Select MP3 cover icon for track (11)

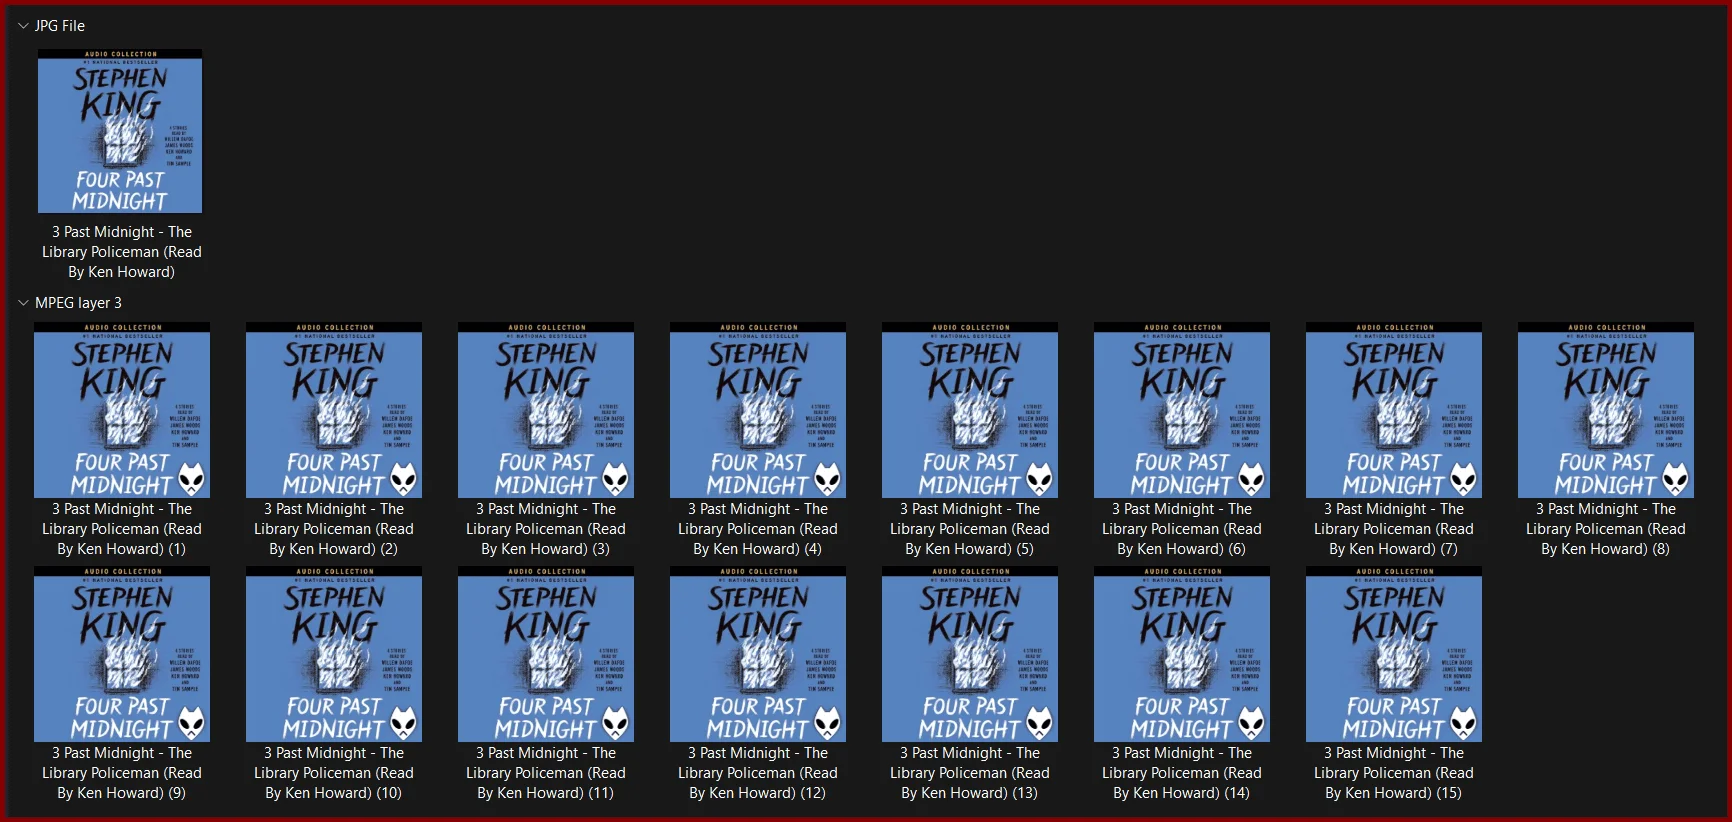click(x=546, y=654)
